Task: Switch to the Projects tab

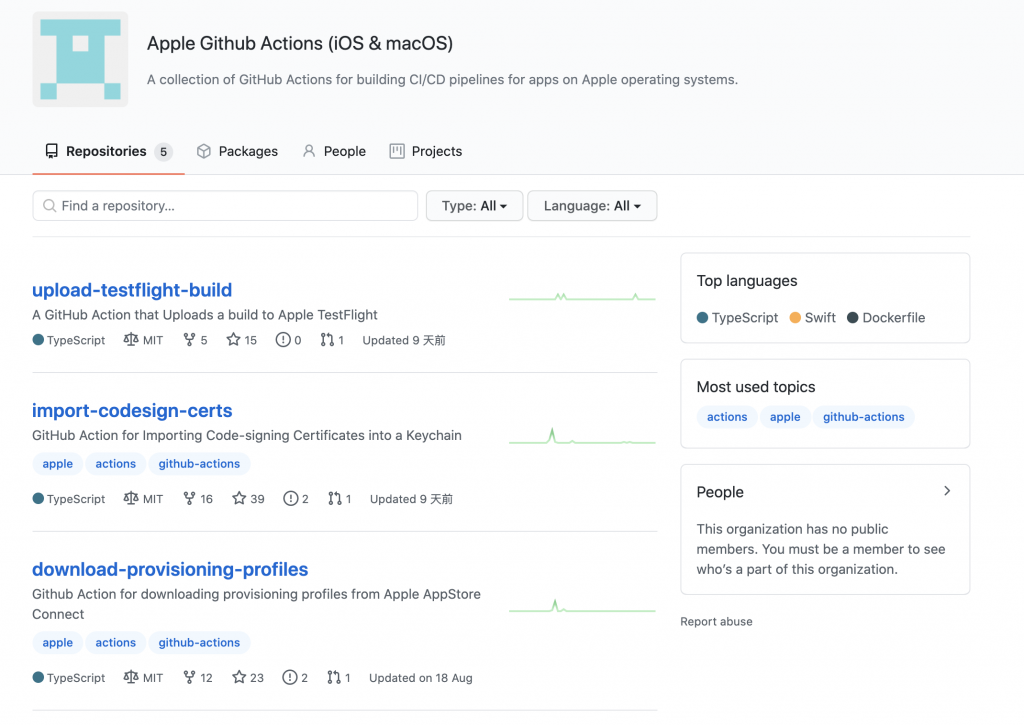Action: tap(426, 152)
